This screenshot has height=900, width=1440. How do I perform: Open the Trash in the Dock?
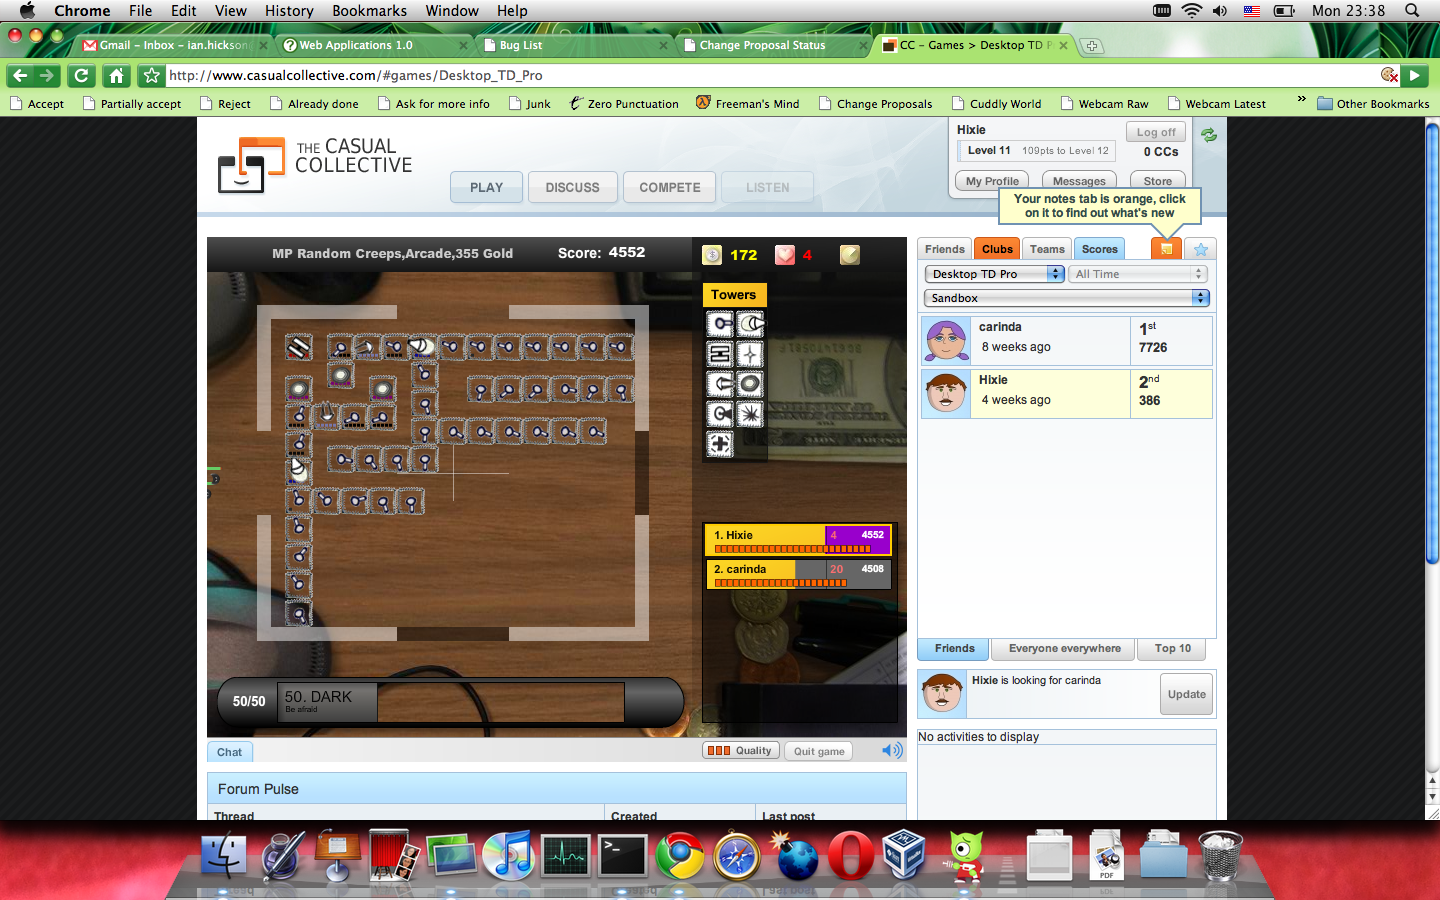[1220, 856]
